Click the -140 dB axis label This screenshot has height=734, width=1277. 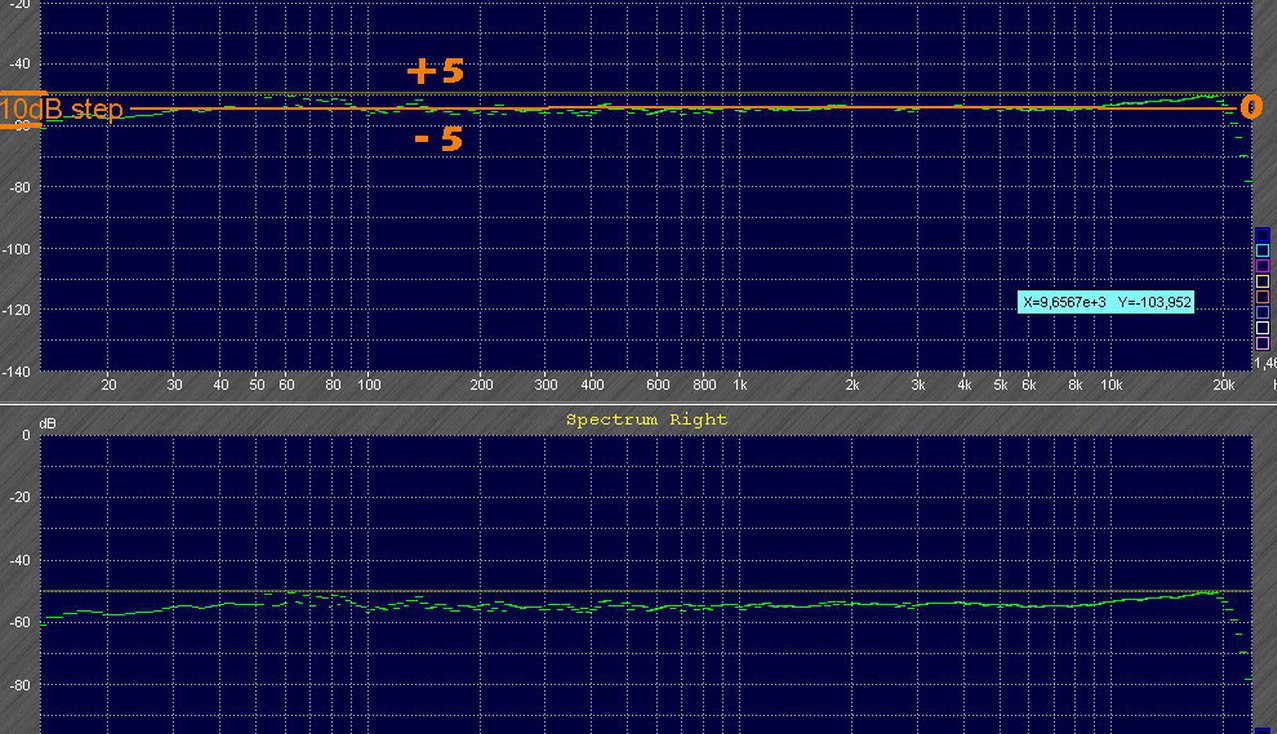point(19,372)
